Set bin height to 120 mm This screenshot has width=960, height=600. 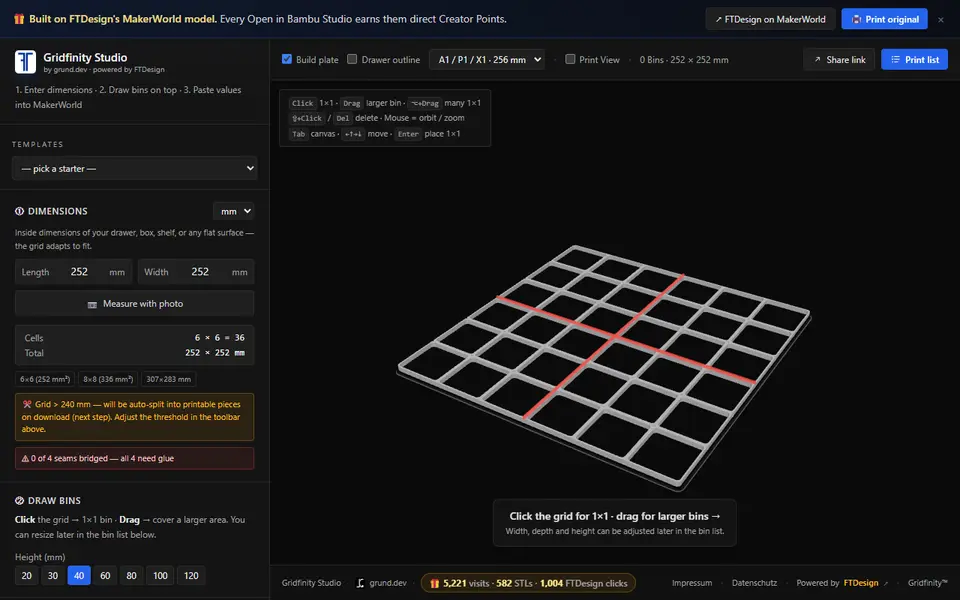pyautogui.click(x=191, y=576)
